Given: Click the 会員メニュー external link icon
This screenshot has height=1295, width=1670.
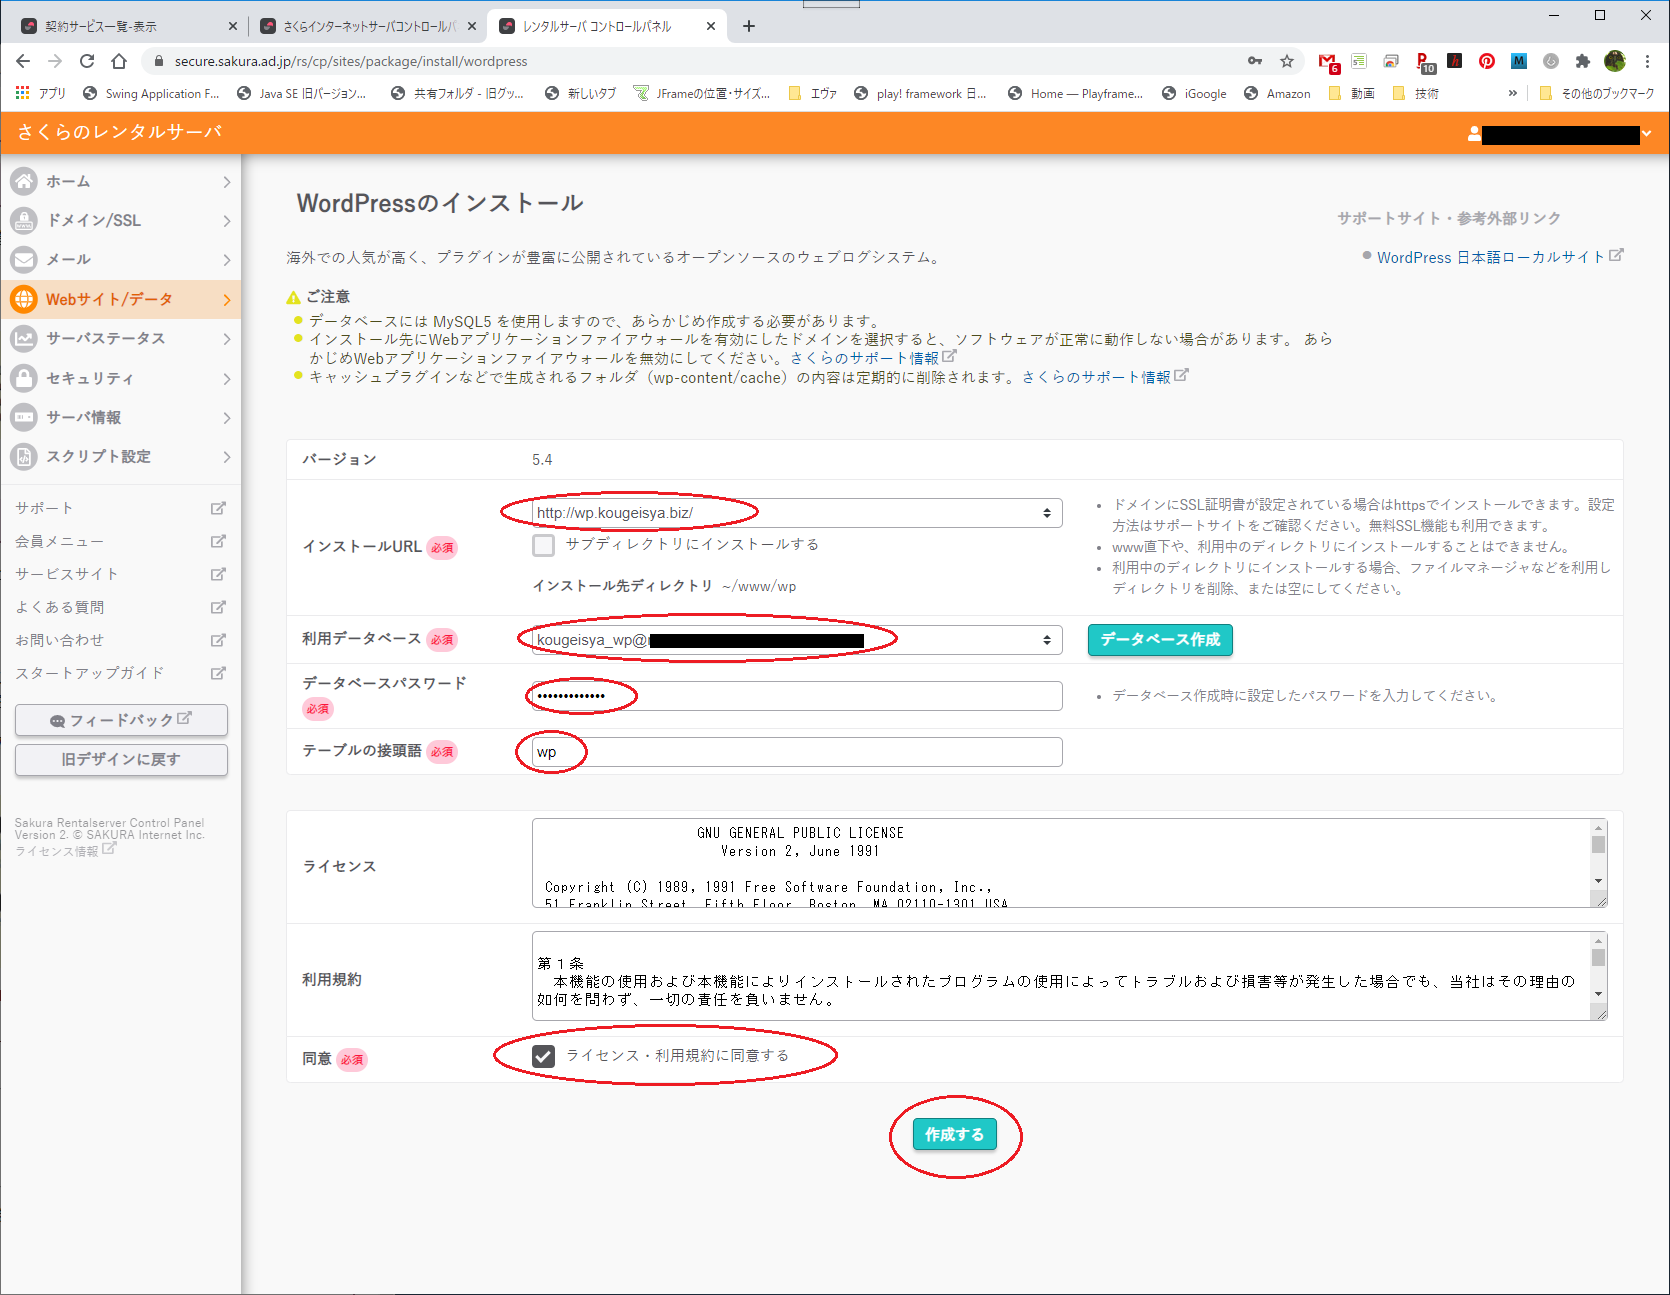Looking at the screenshot, I should tap(218, 541).
